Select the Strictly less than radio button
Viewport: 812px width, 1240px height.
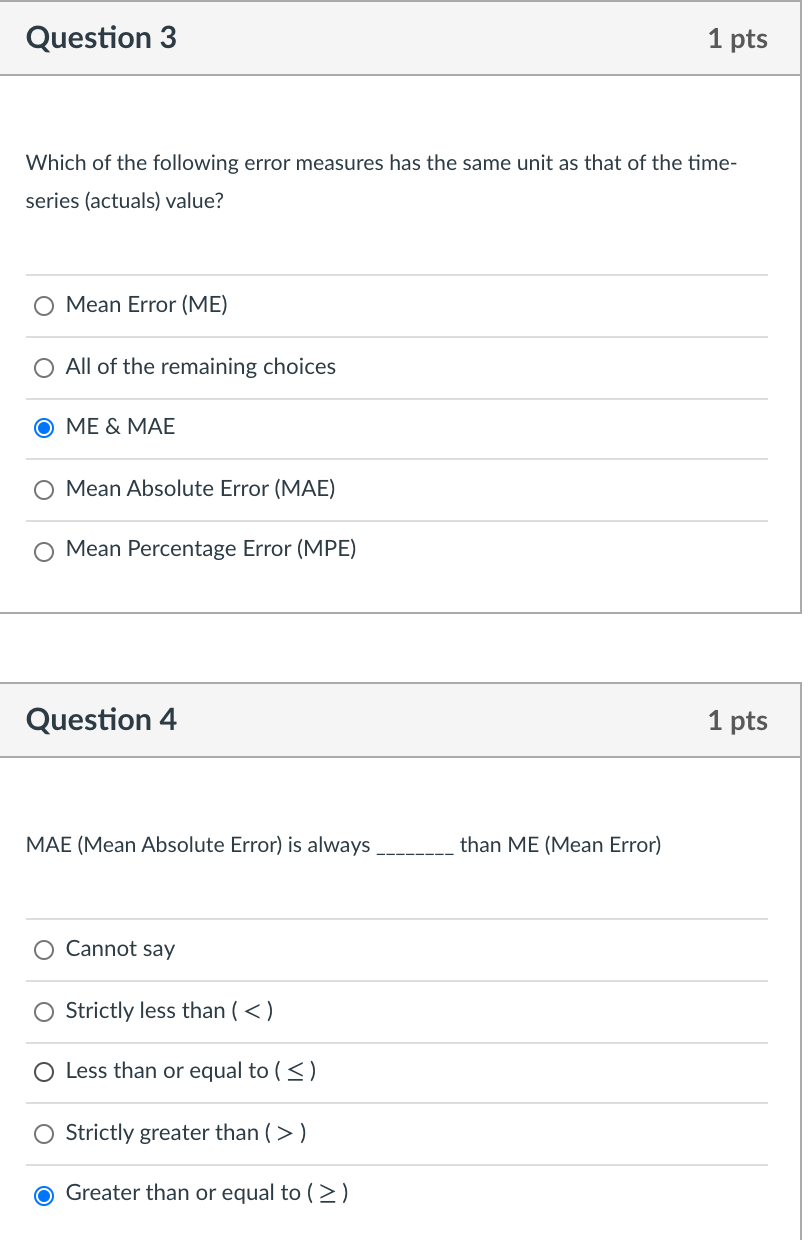[x=44, y=1012]
